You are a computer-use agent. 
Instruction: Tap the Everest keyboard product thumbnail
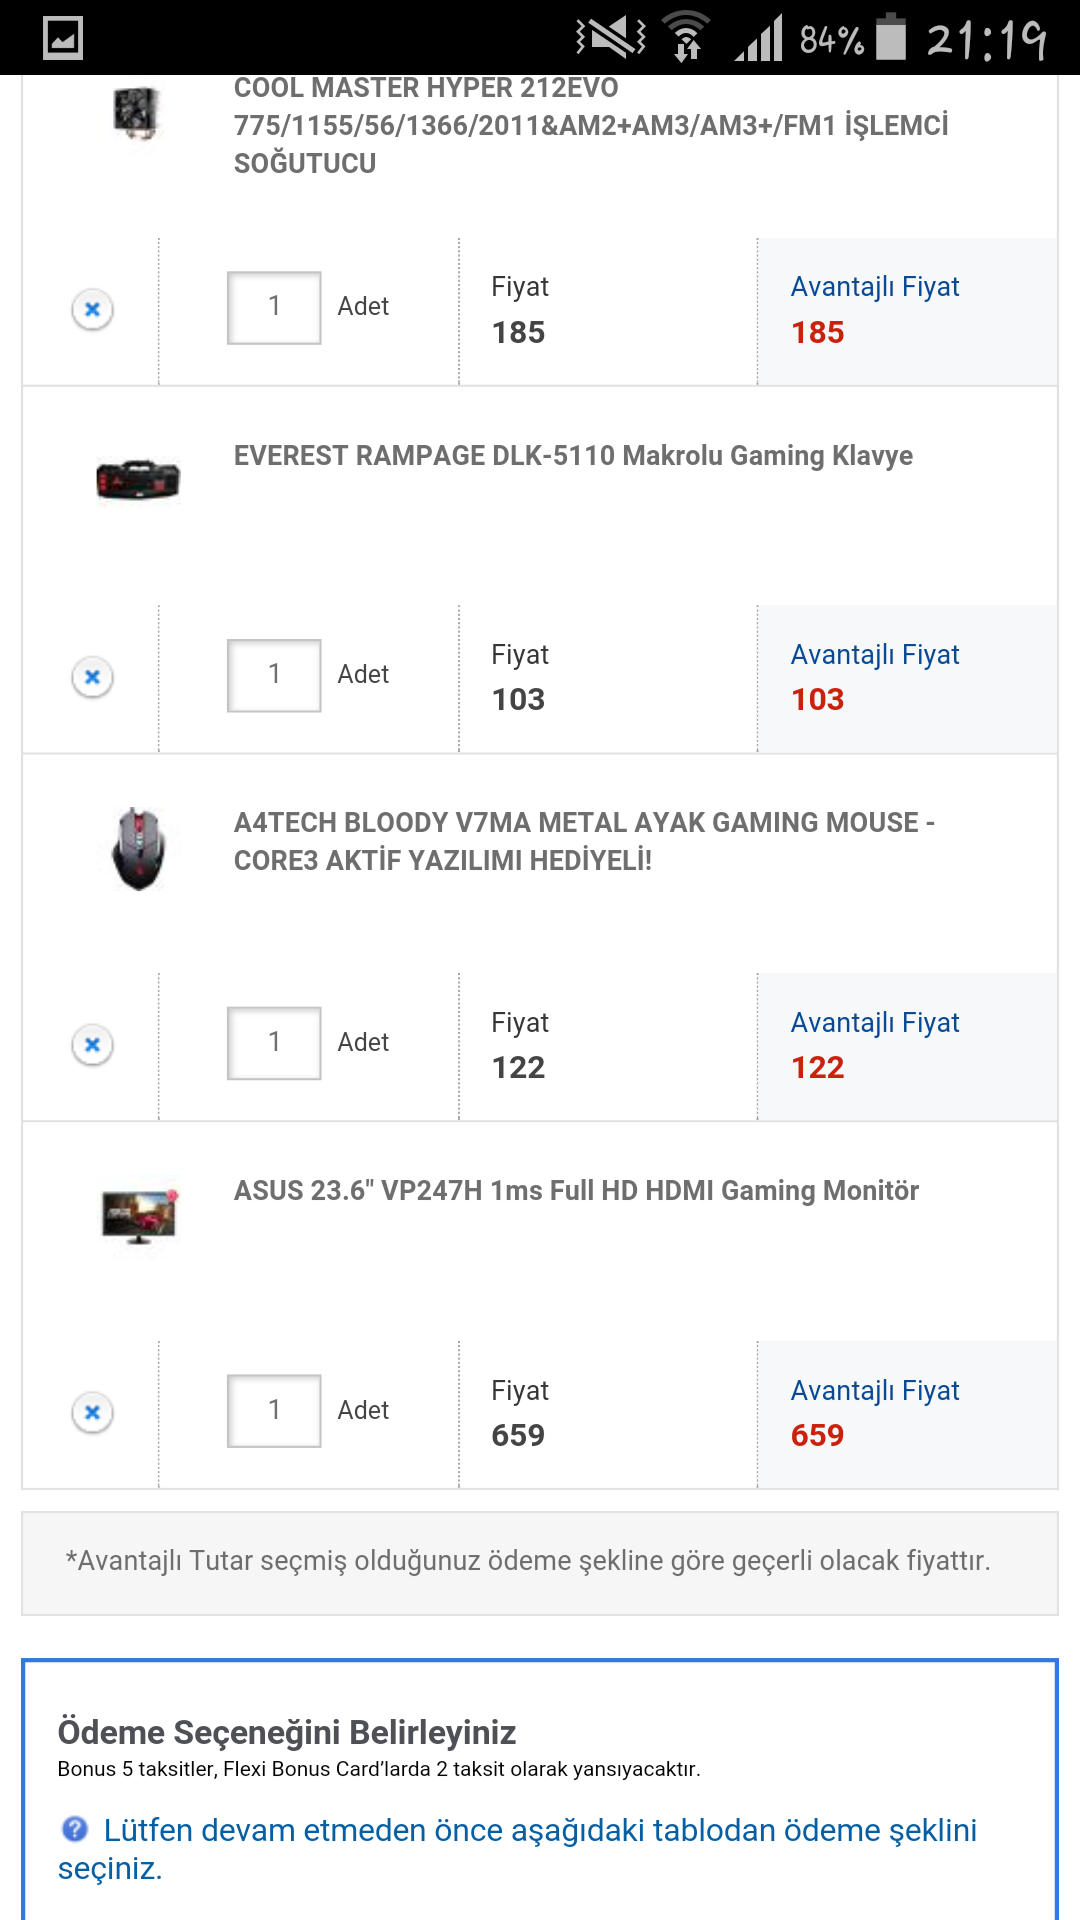[x=138, y=480]
